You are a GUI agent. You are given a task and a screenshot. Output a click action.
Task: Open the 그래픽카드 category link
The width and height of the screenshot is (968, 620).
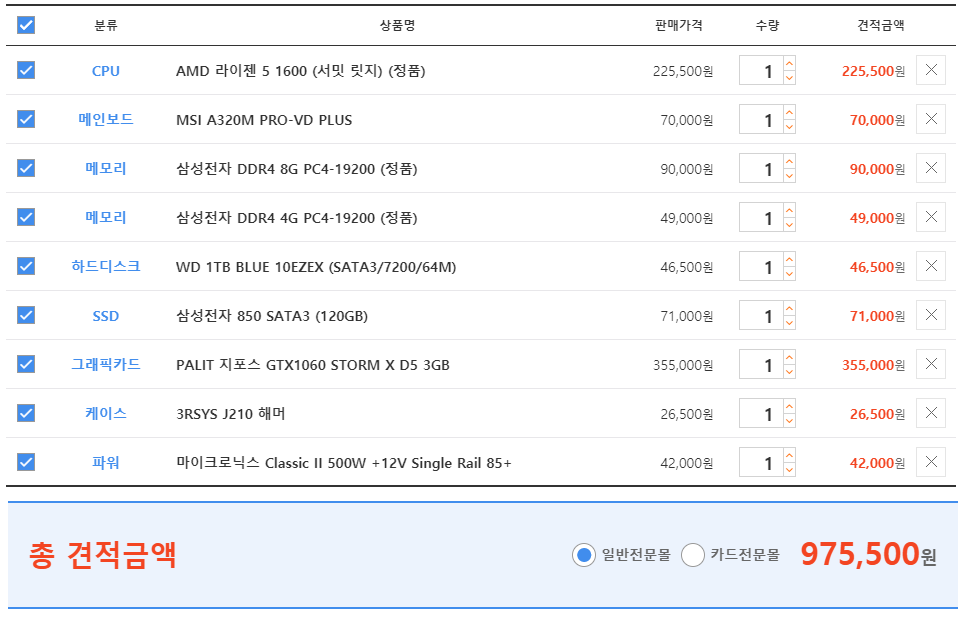[106, 364]
